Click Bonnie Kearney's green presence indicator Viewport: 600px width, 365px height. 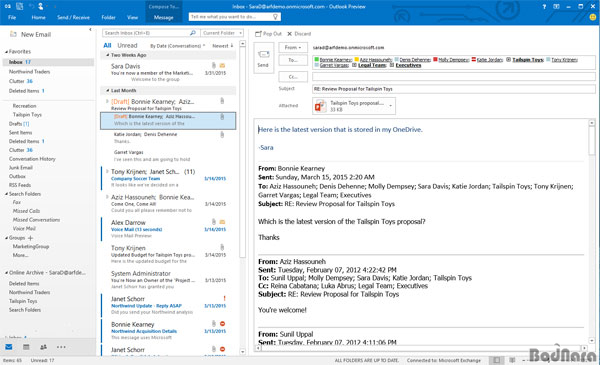click(316, 60)
